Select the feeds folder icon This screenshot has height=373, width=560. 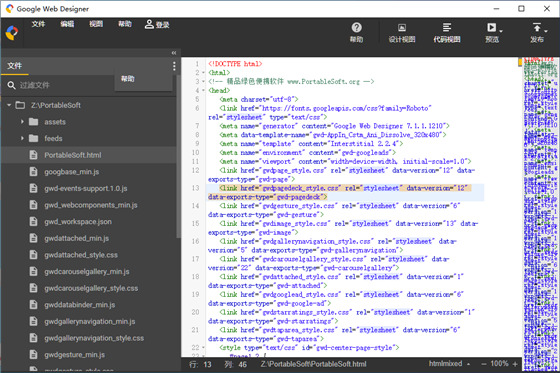[x=34, y=138]
